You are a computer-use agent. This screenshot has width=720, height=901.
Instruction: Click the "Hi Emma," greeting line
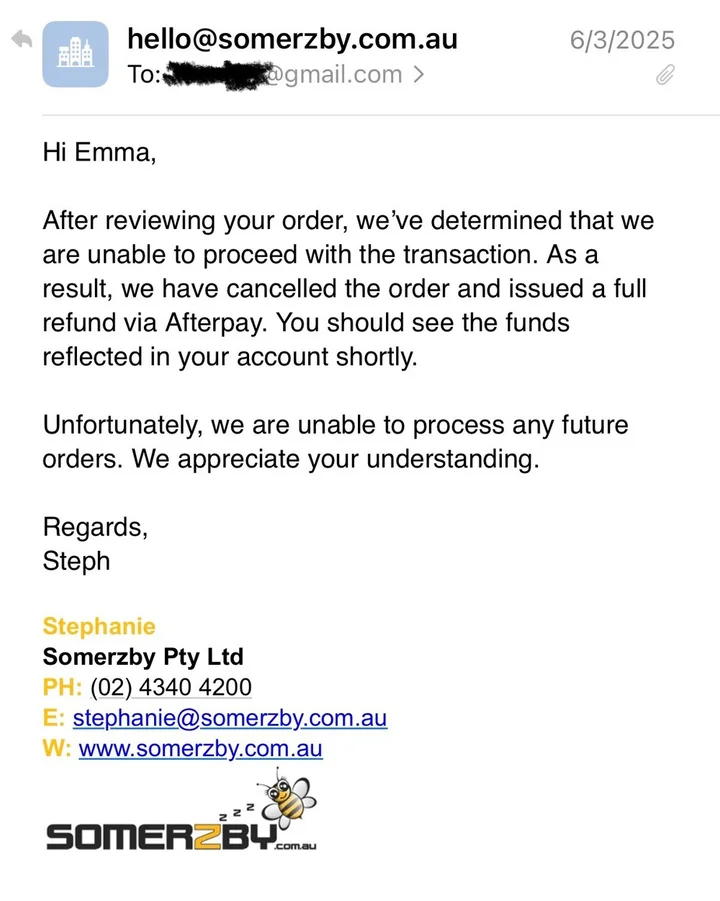100,153
